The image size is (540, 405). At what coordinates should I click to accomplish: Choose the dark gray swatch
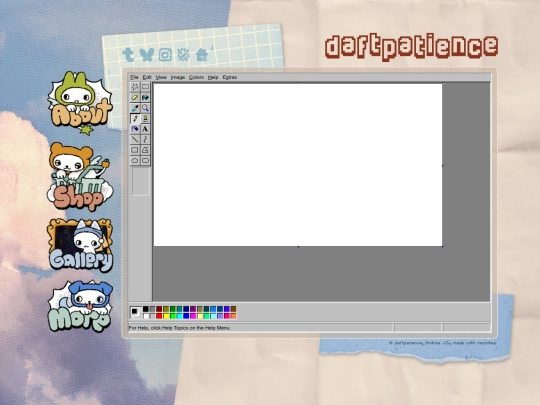tap(153, 309)
